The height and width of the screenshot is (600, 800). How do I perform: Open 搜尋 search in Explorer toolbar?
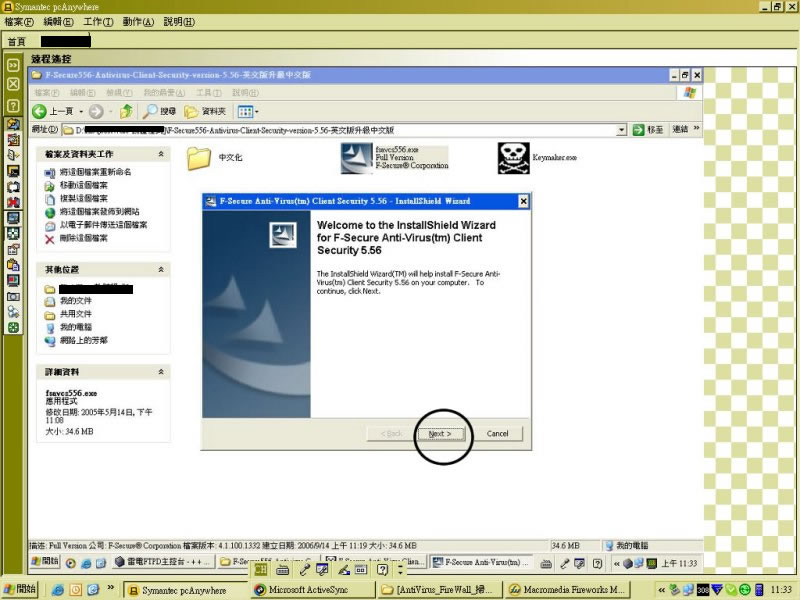tap(159, 111)
